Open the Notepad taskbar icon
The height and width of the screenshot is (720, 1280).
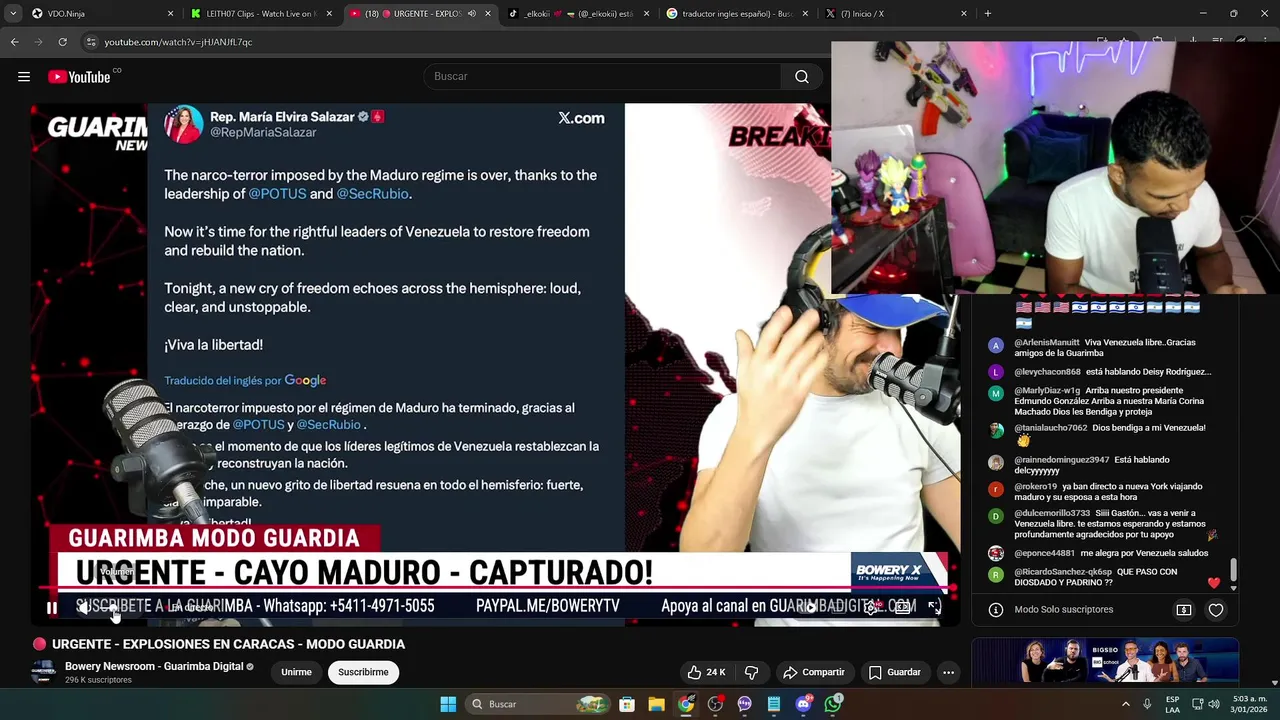click(774, 704)
